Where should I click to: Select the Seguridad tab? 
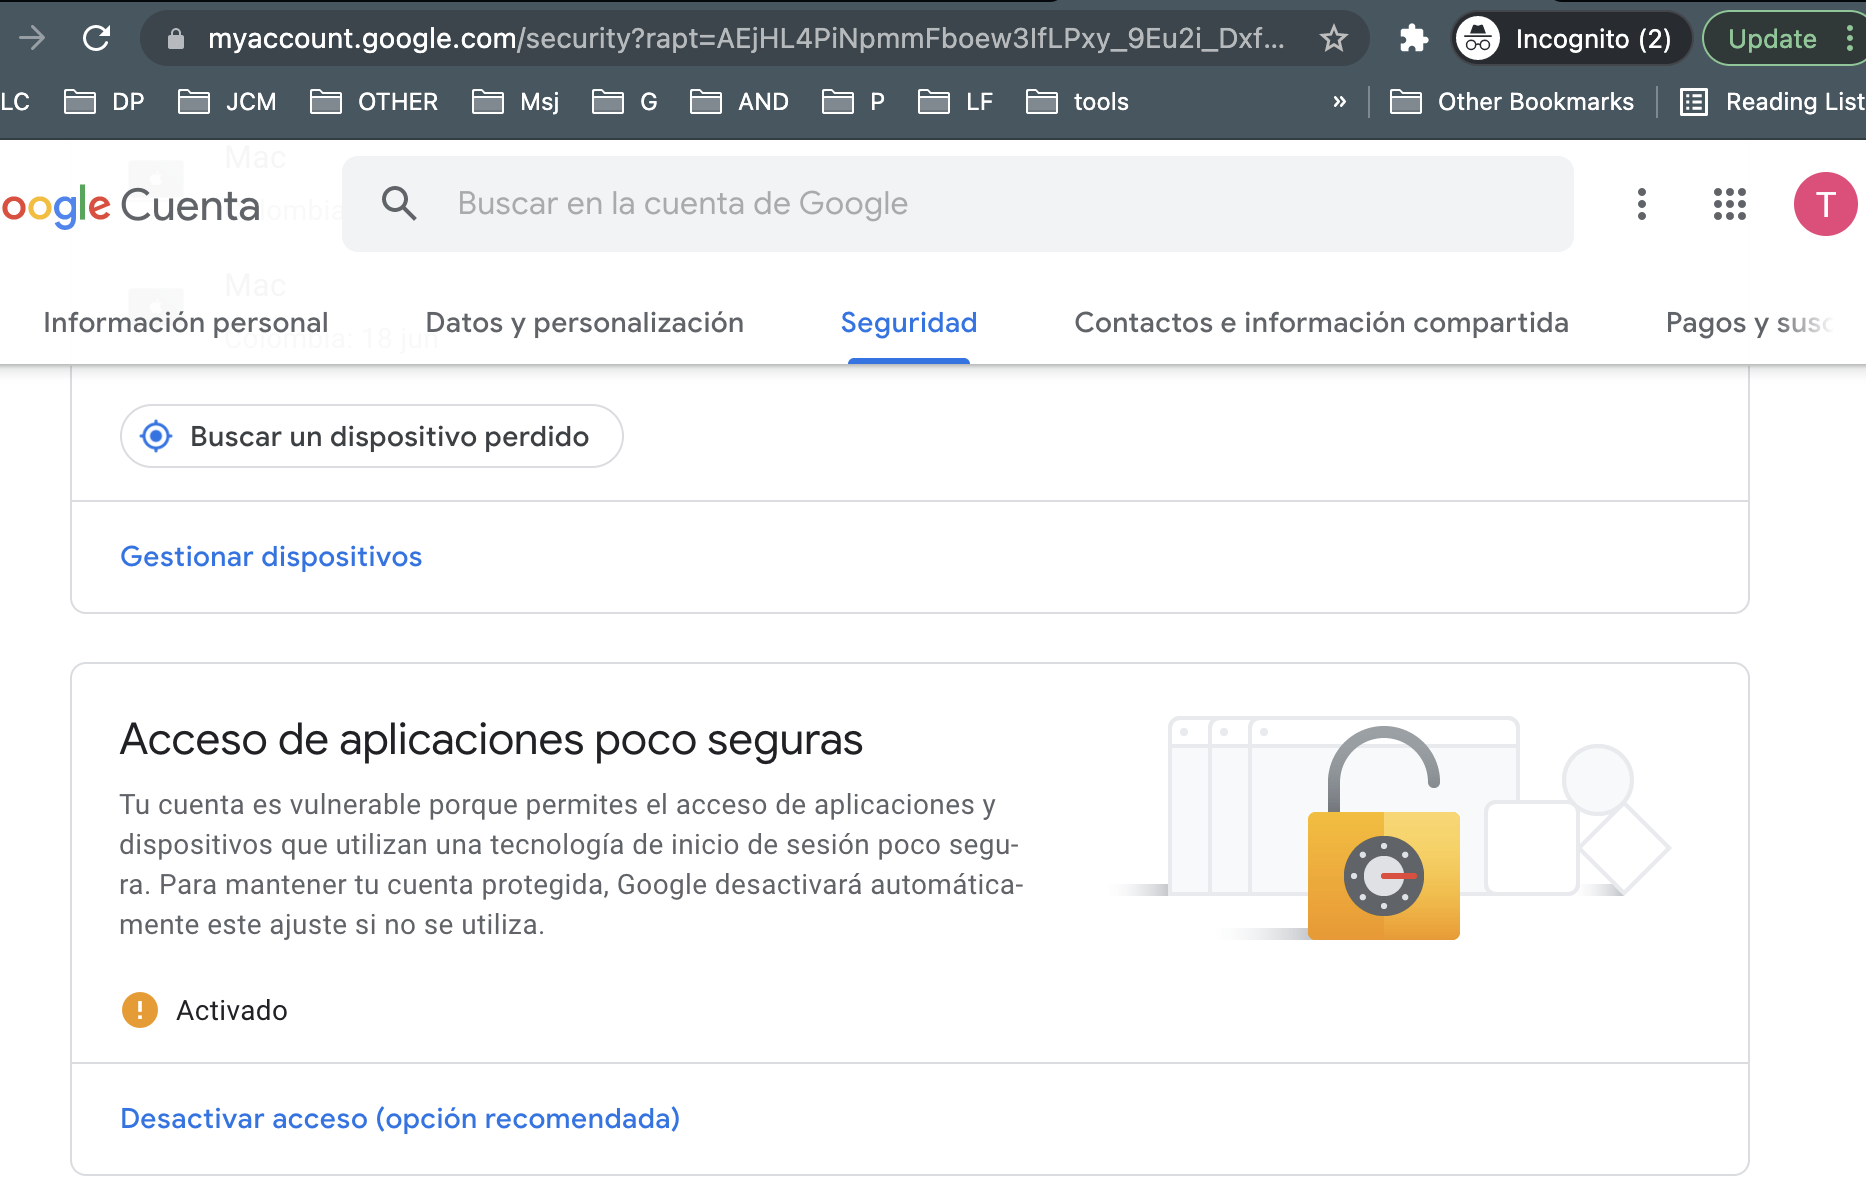point(909,323)
